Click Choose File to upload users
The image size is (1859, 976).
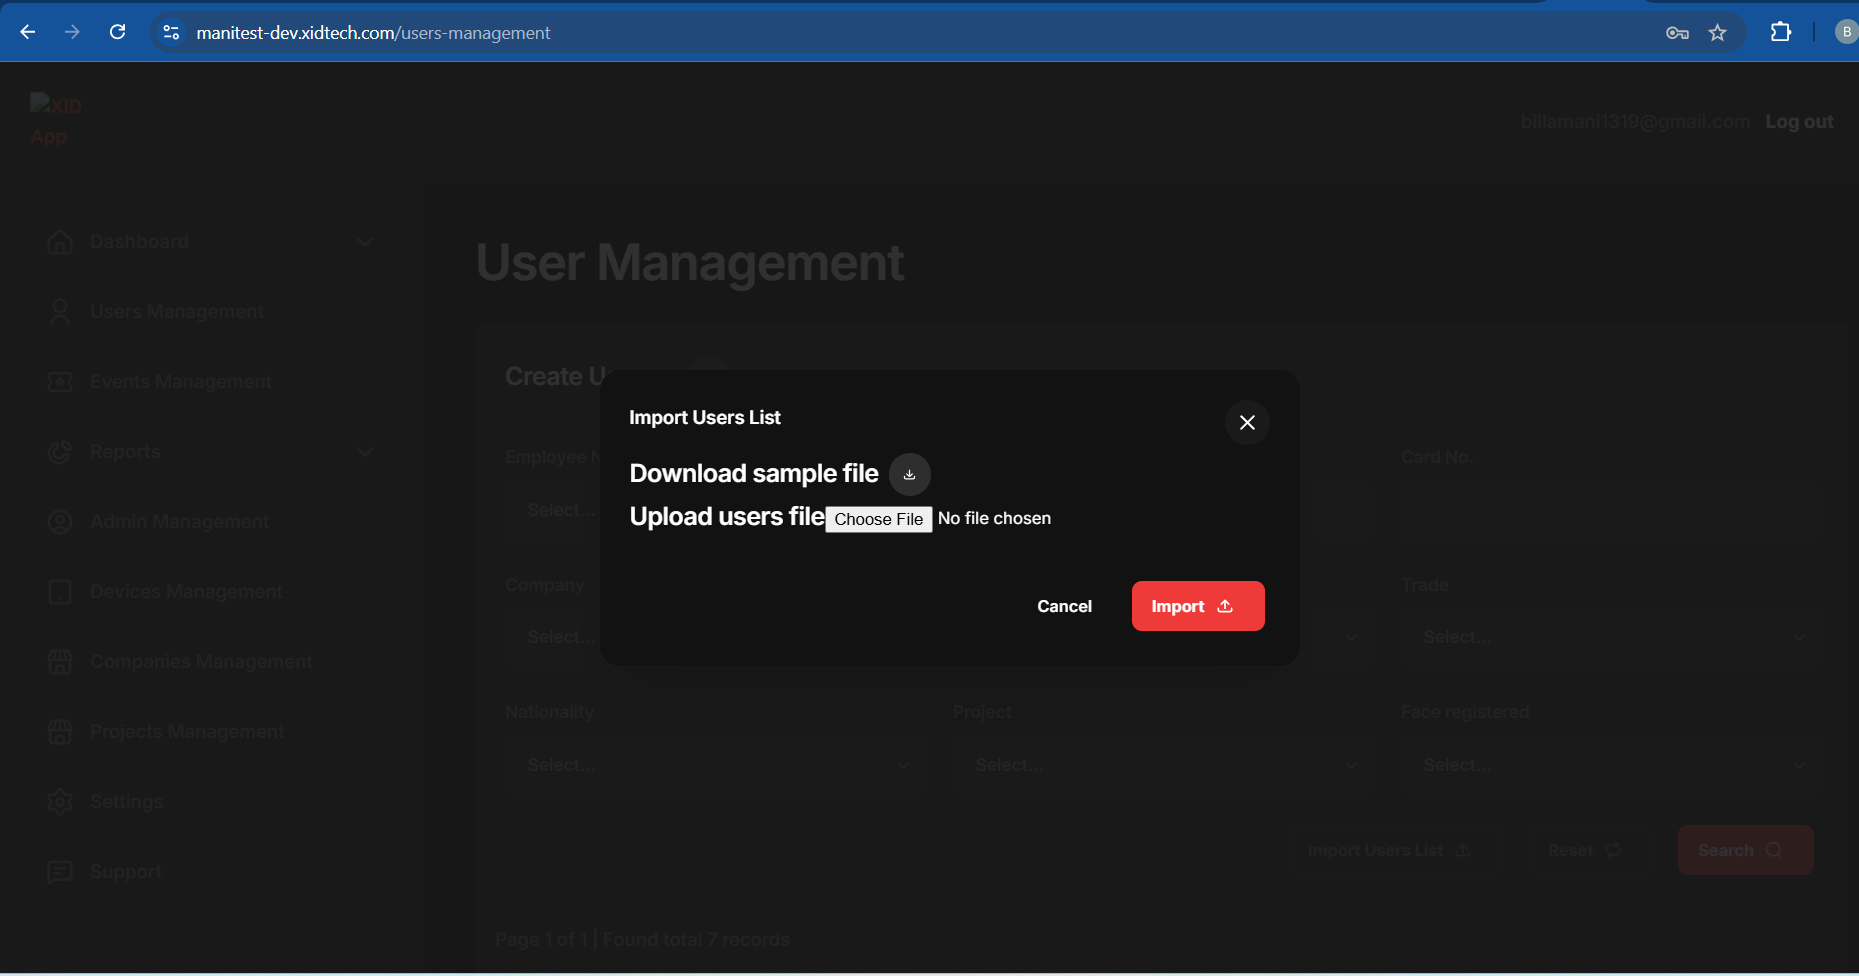coord(878,519)
